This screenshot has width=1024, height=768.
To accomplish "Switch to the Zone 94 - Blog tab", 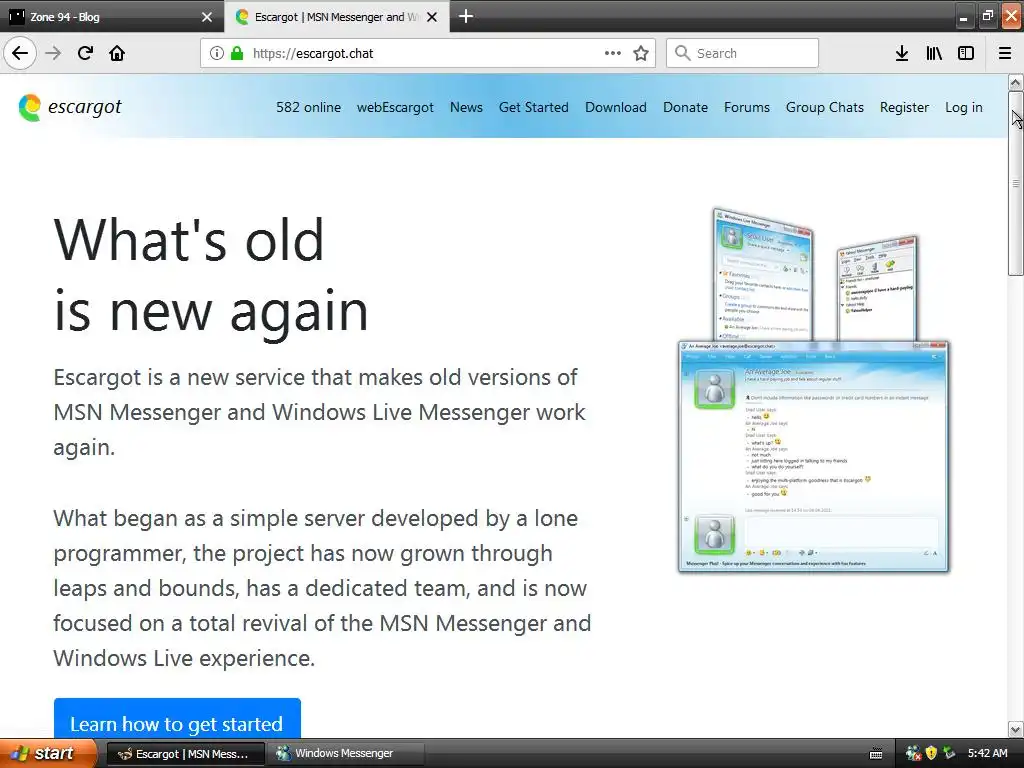I will pos(112,16).
